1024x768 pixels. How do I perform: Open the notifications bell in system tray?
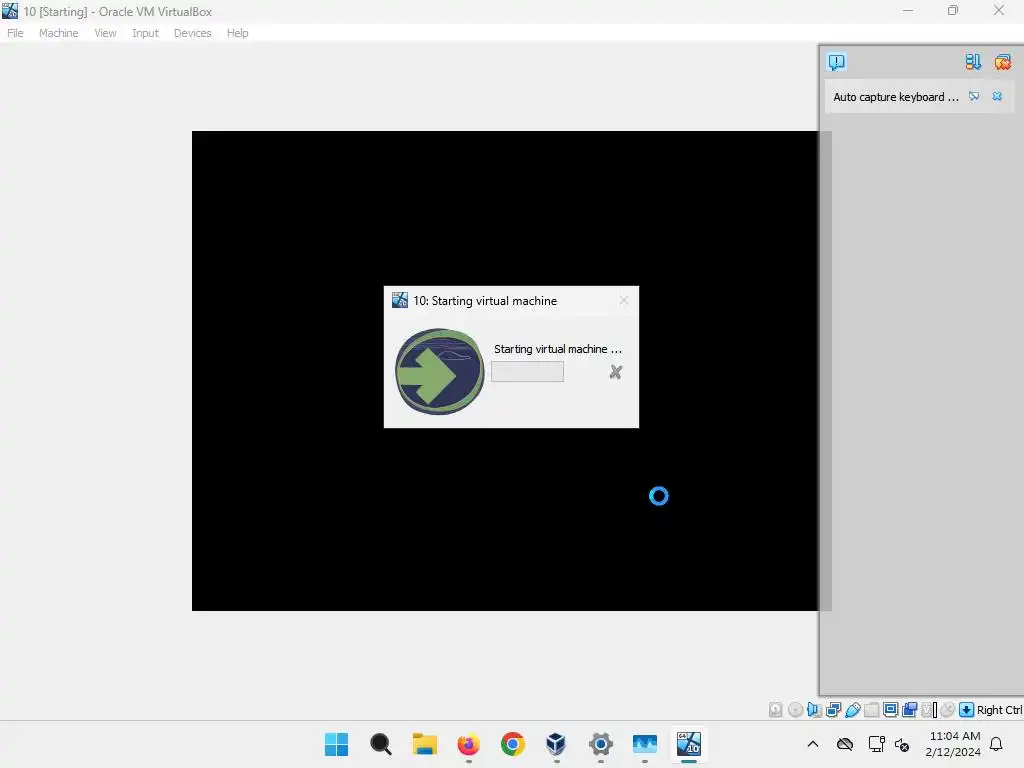pos(997,744)
